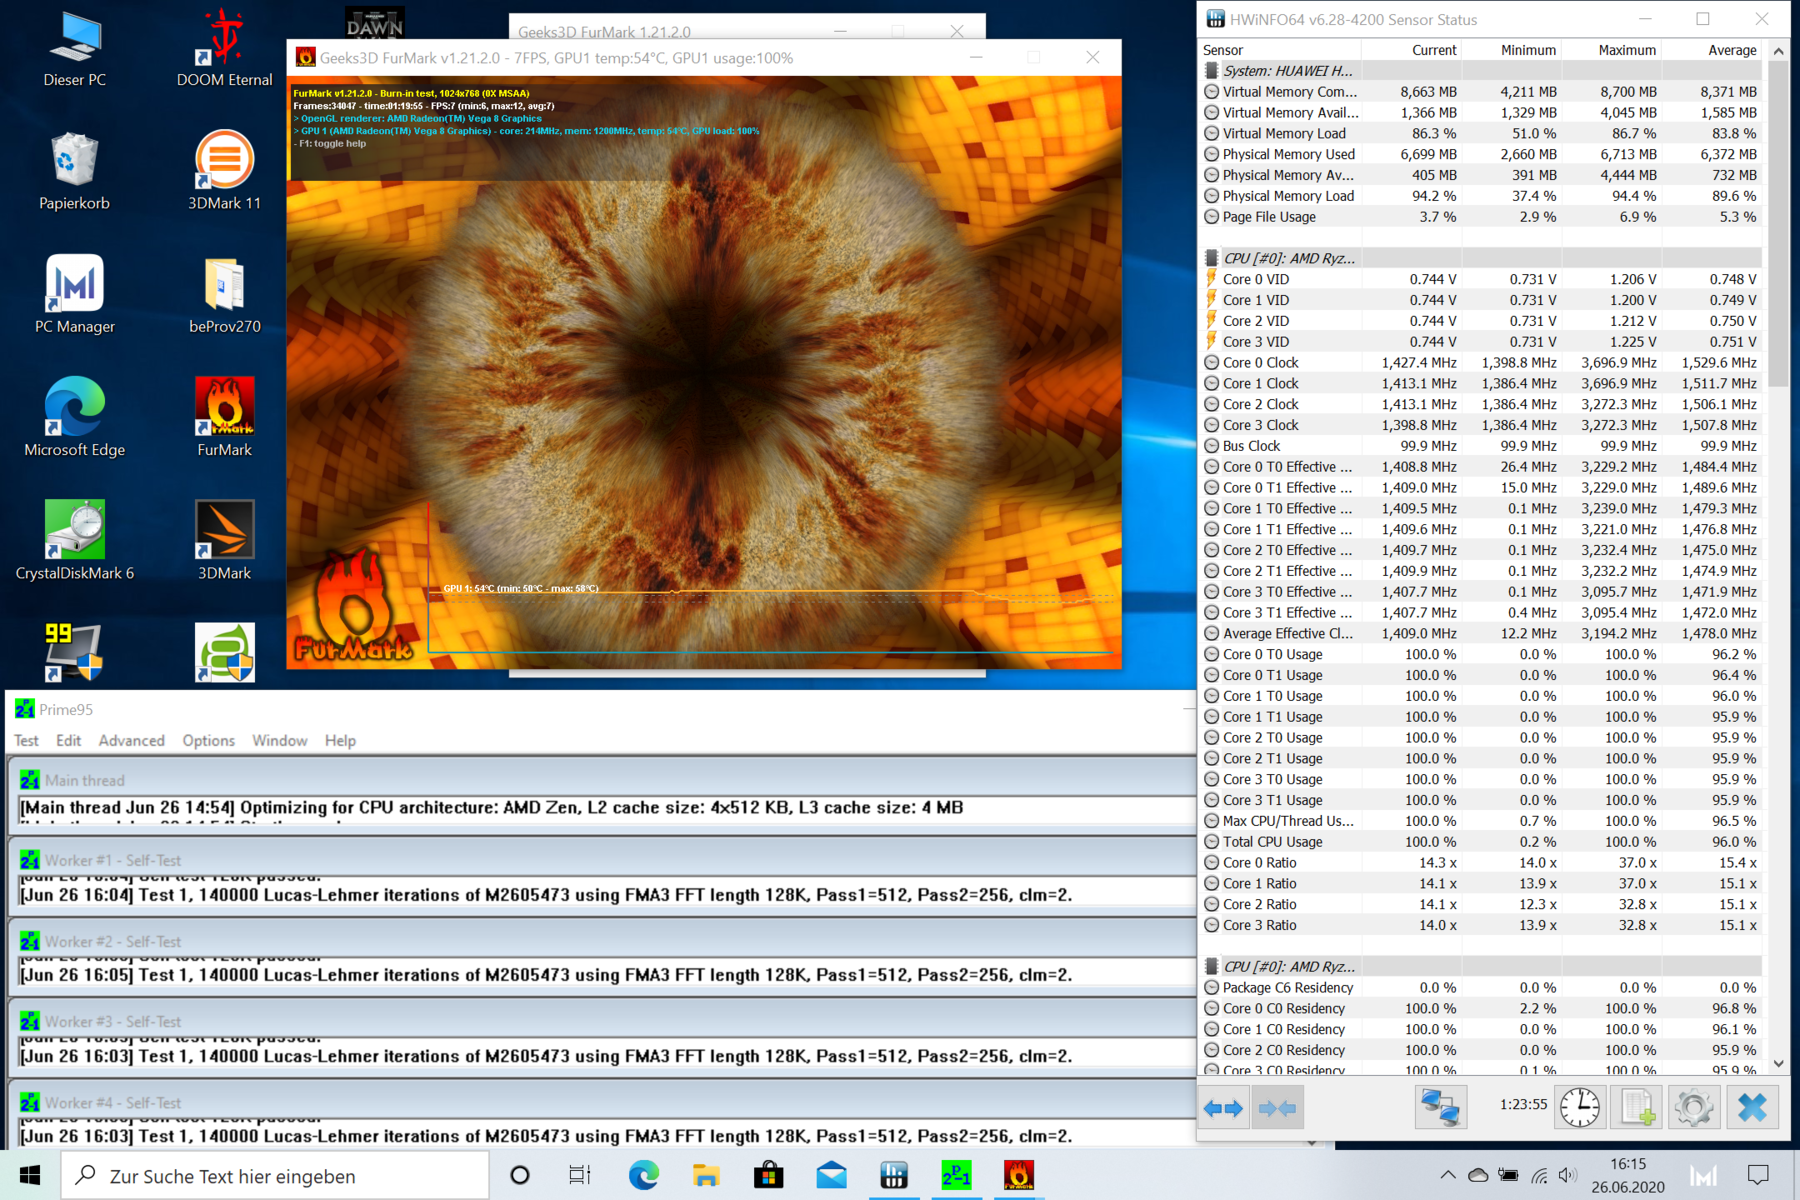The height and width of the screenshot is (1200, 1800).
Task: Switch to FurMark in the taskbar
Action: pyautogui.click(x=1019, y=1175)
